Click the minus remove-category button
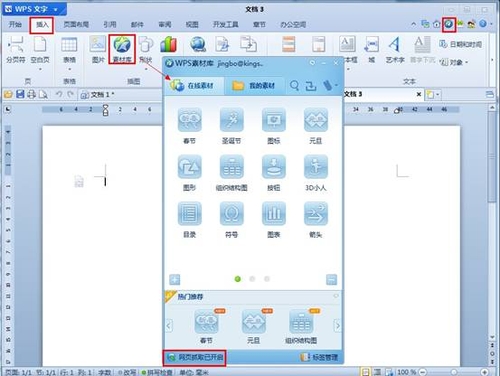The width and height of the screenshot is (500, 376). coord(331,279)
